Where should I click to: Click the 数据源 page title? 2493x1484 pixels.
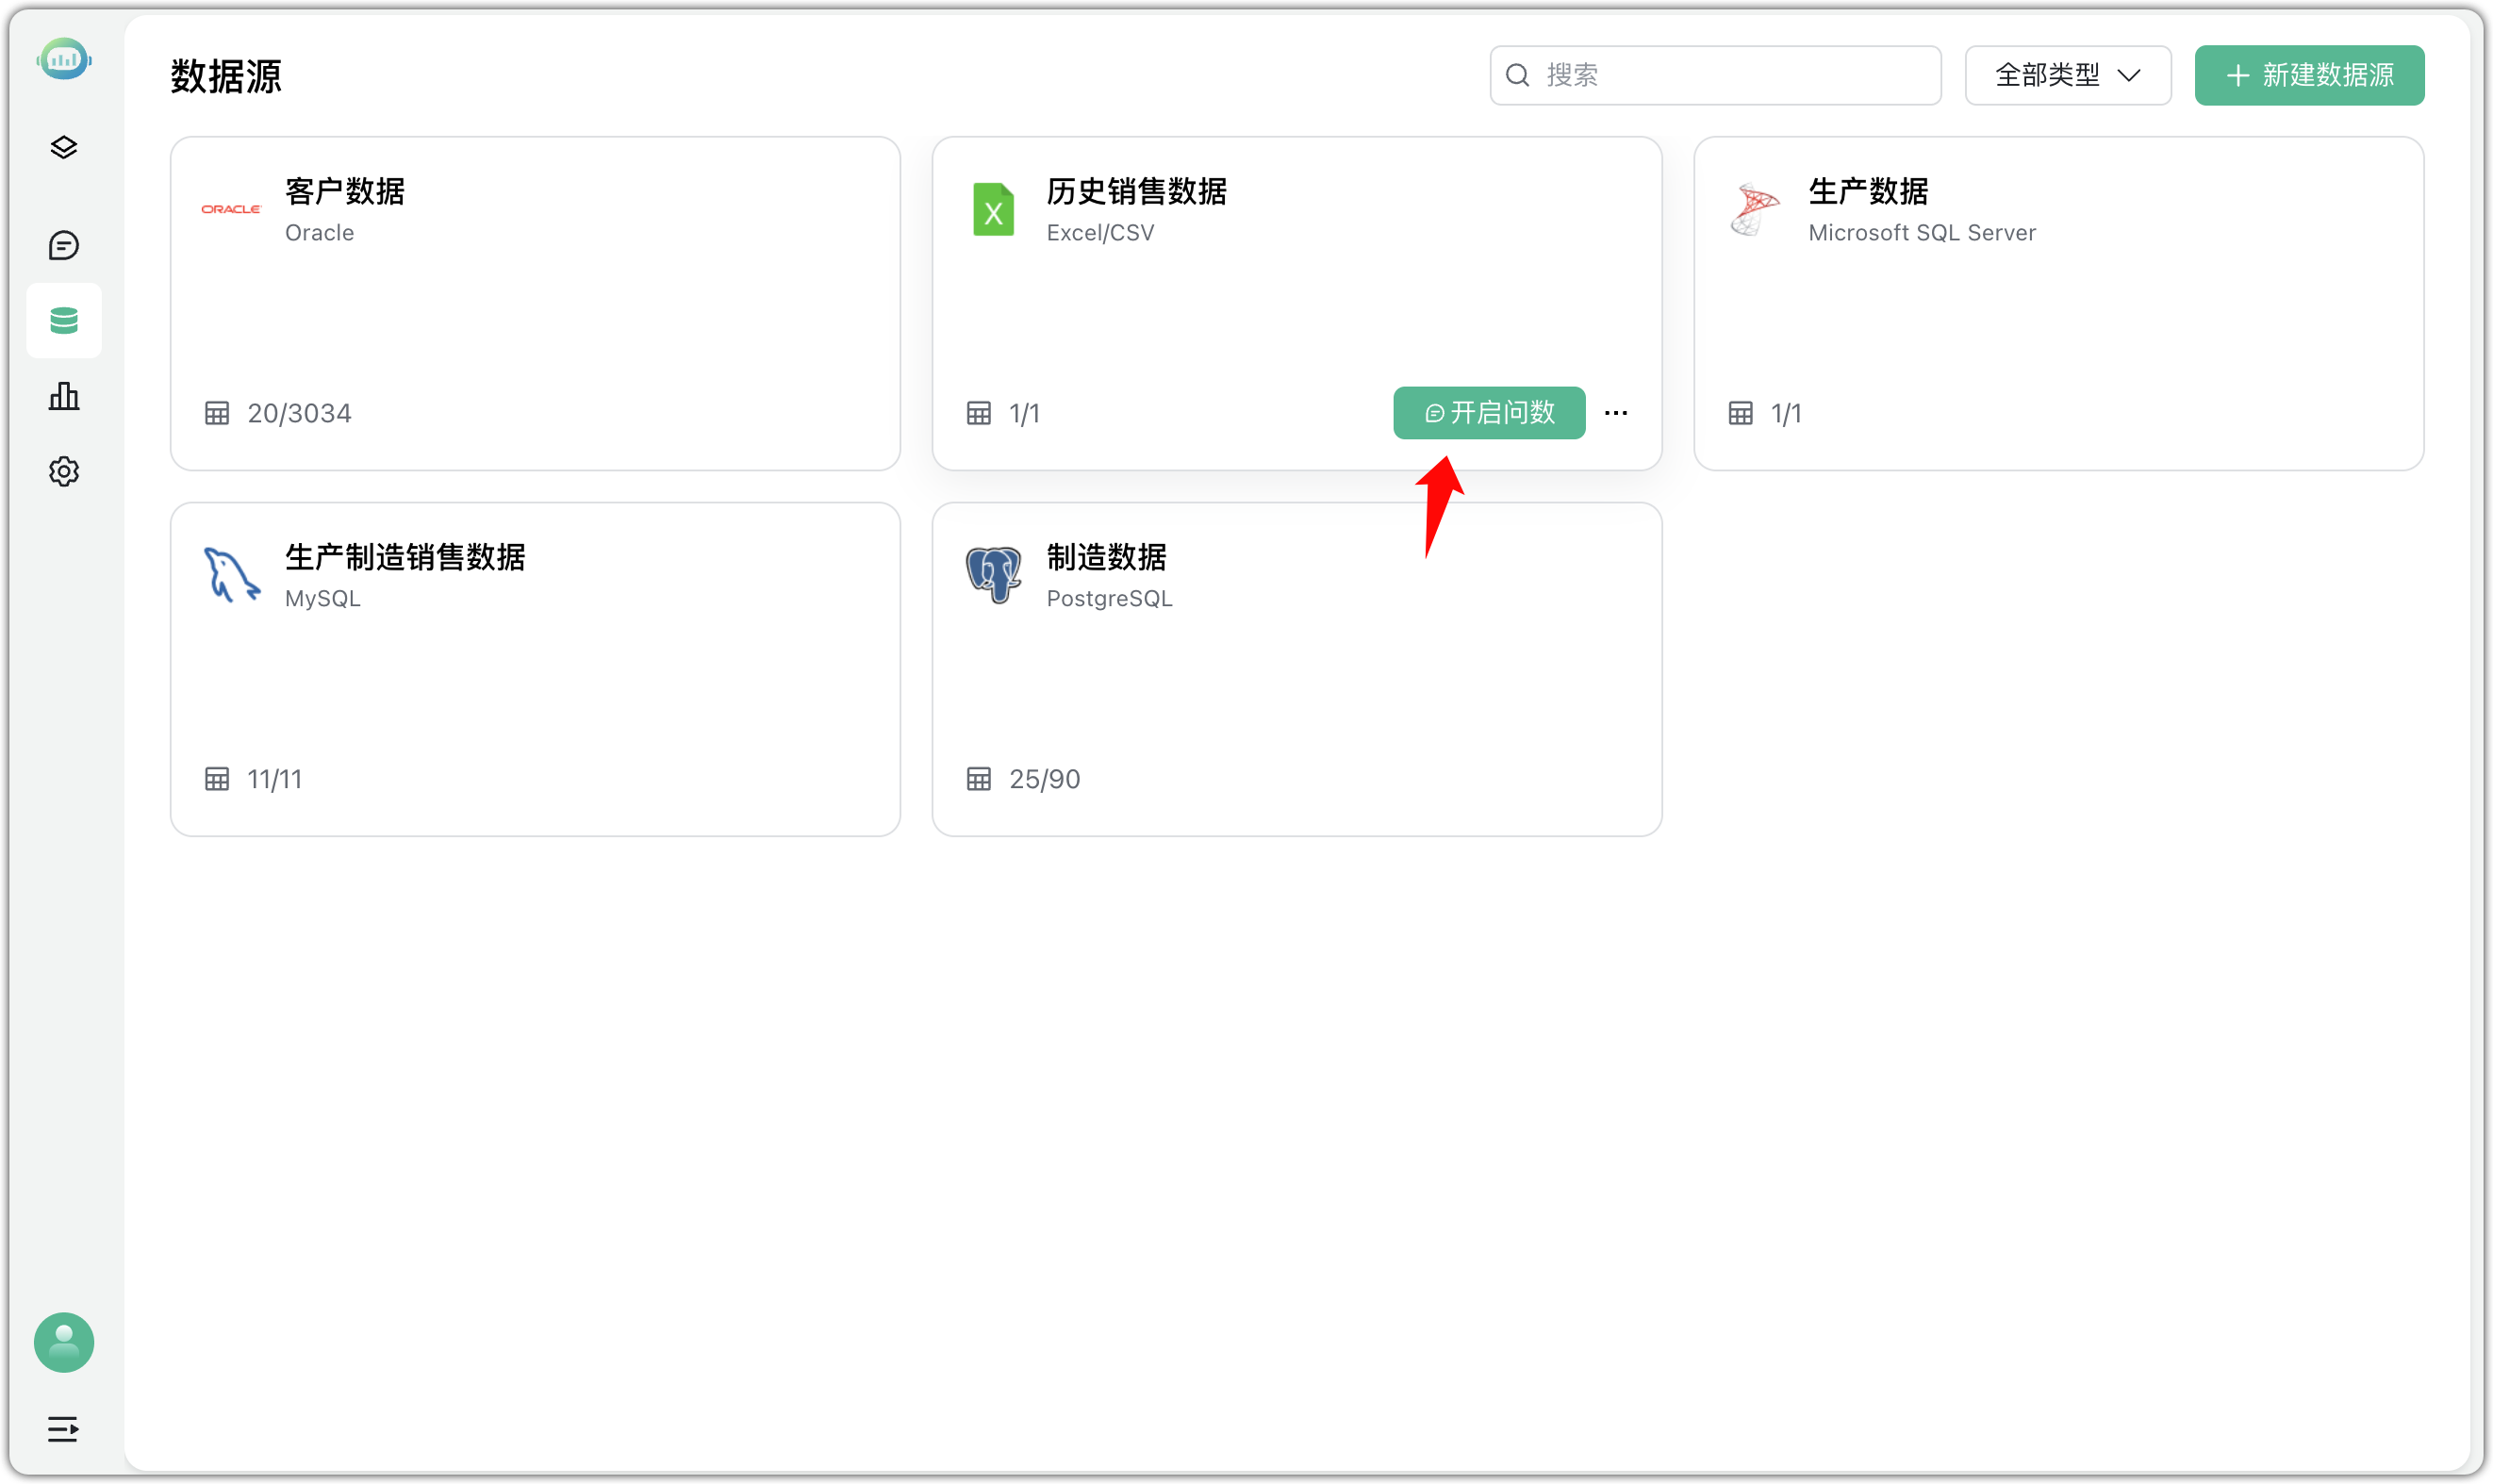[225, 75]
